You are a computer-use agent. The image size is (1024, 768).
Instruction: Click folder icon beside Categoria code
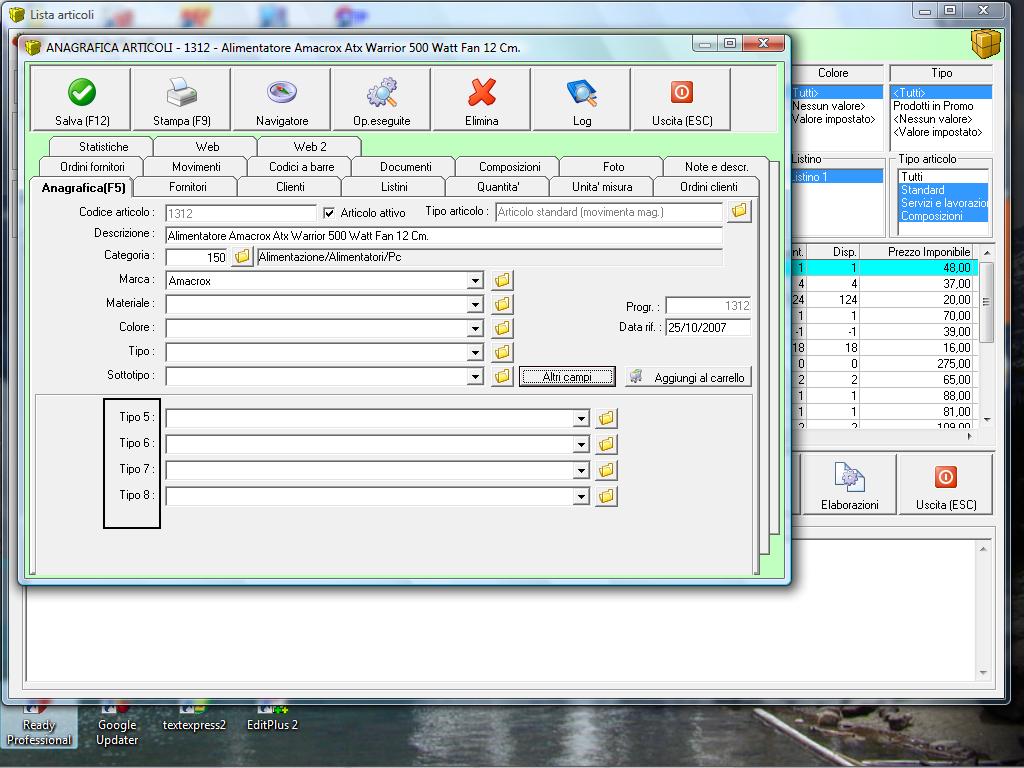pos(242,257)
